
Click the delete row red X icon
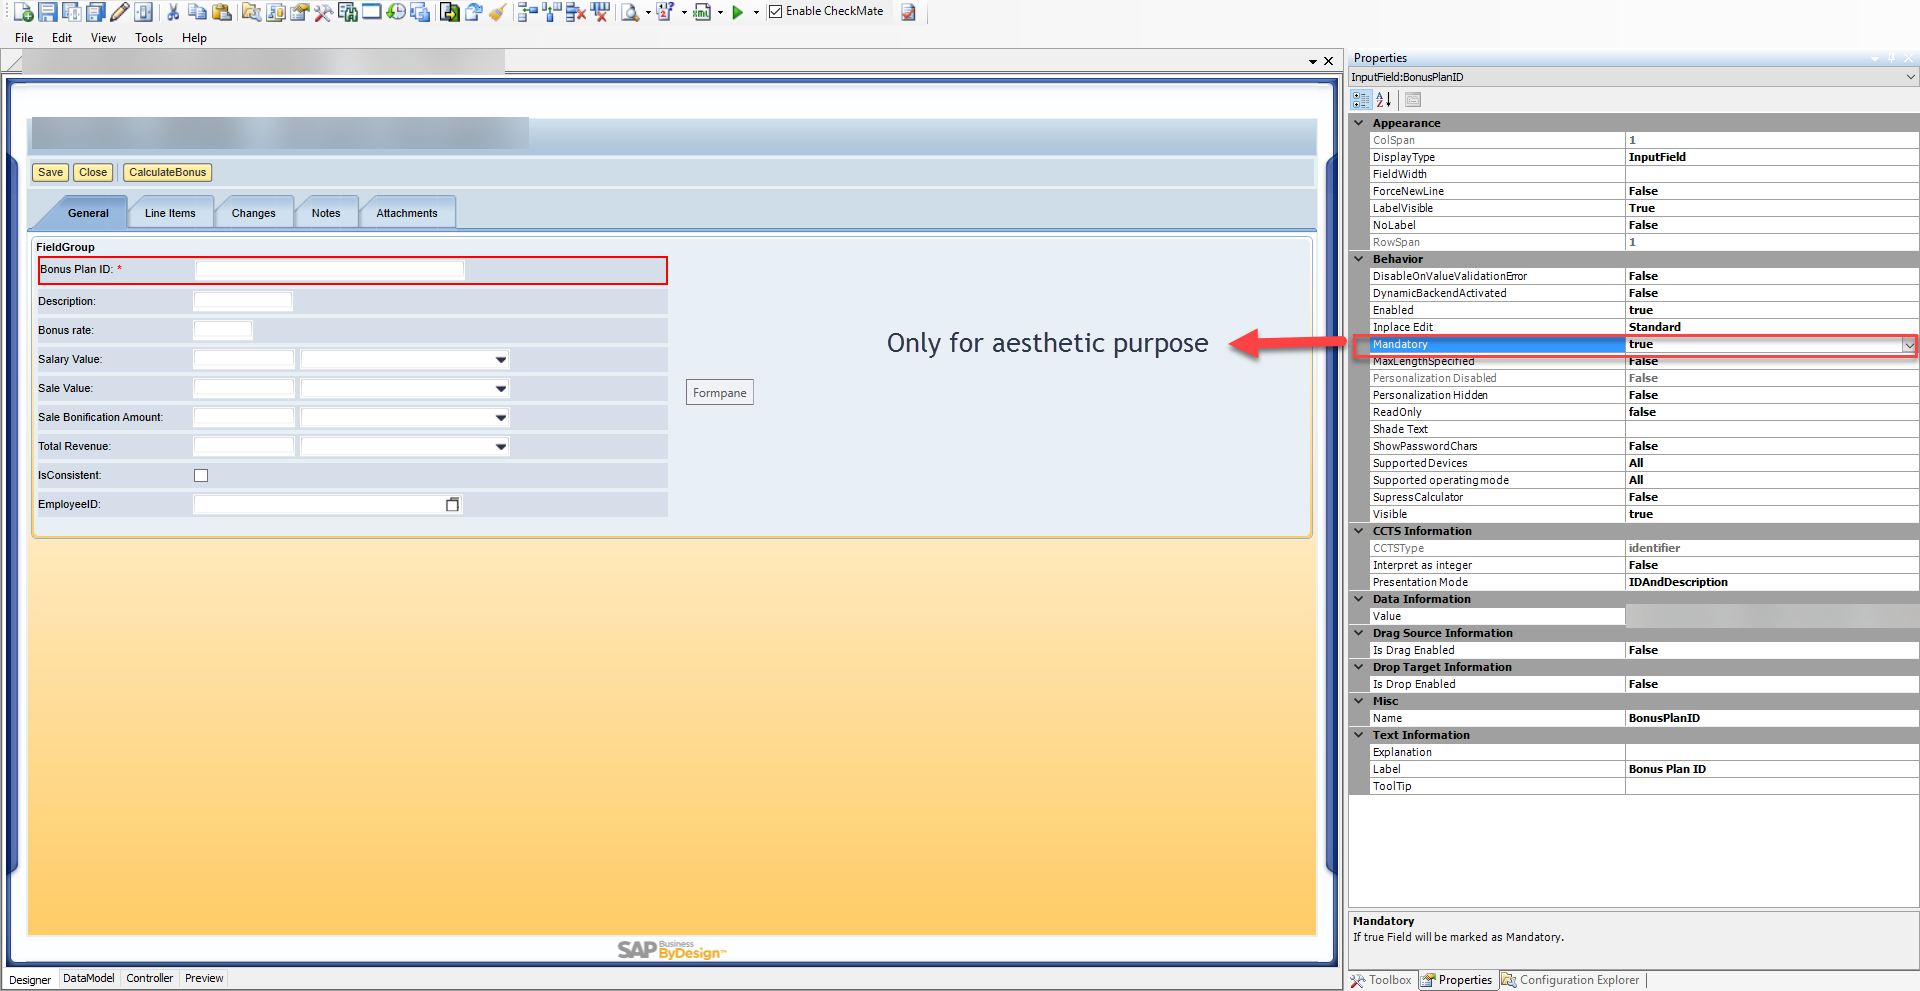point(575,12)
